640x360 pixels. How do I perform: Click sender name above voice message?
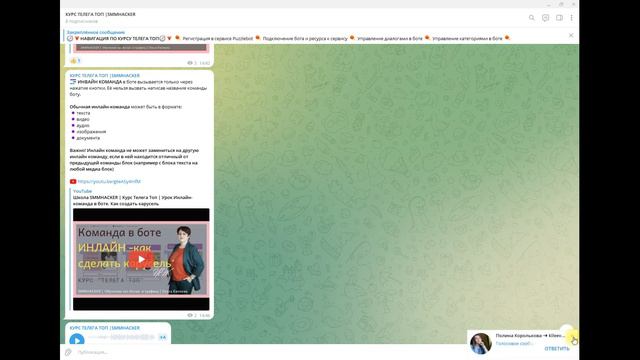point(104,328)
